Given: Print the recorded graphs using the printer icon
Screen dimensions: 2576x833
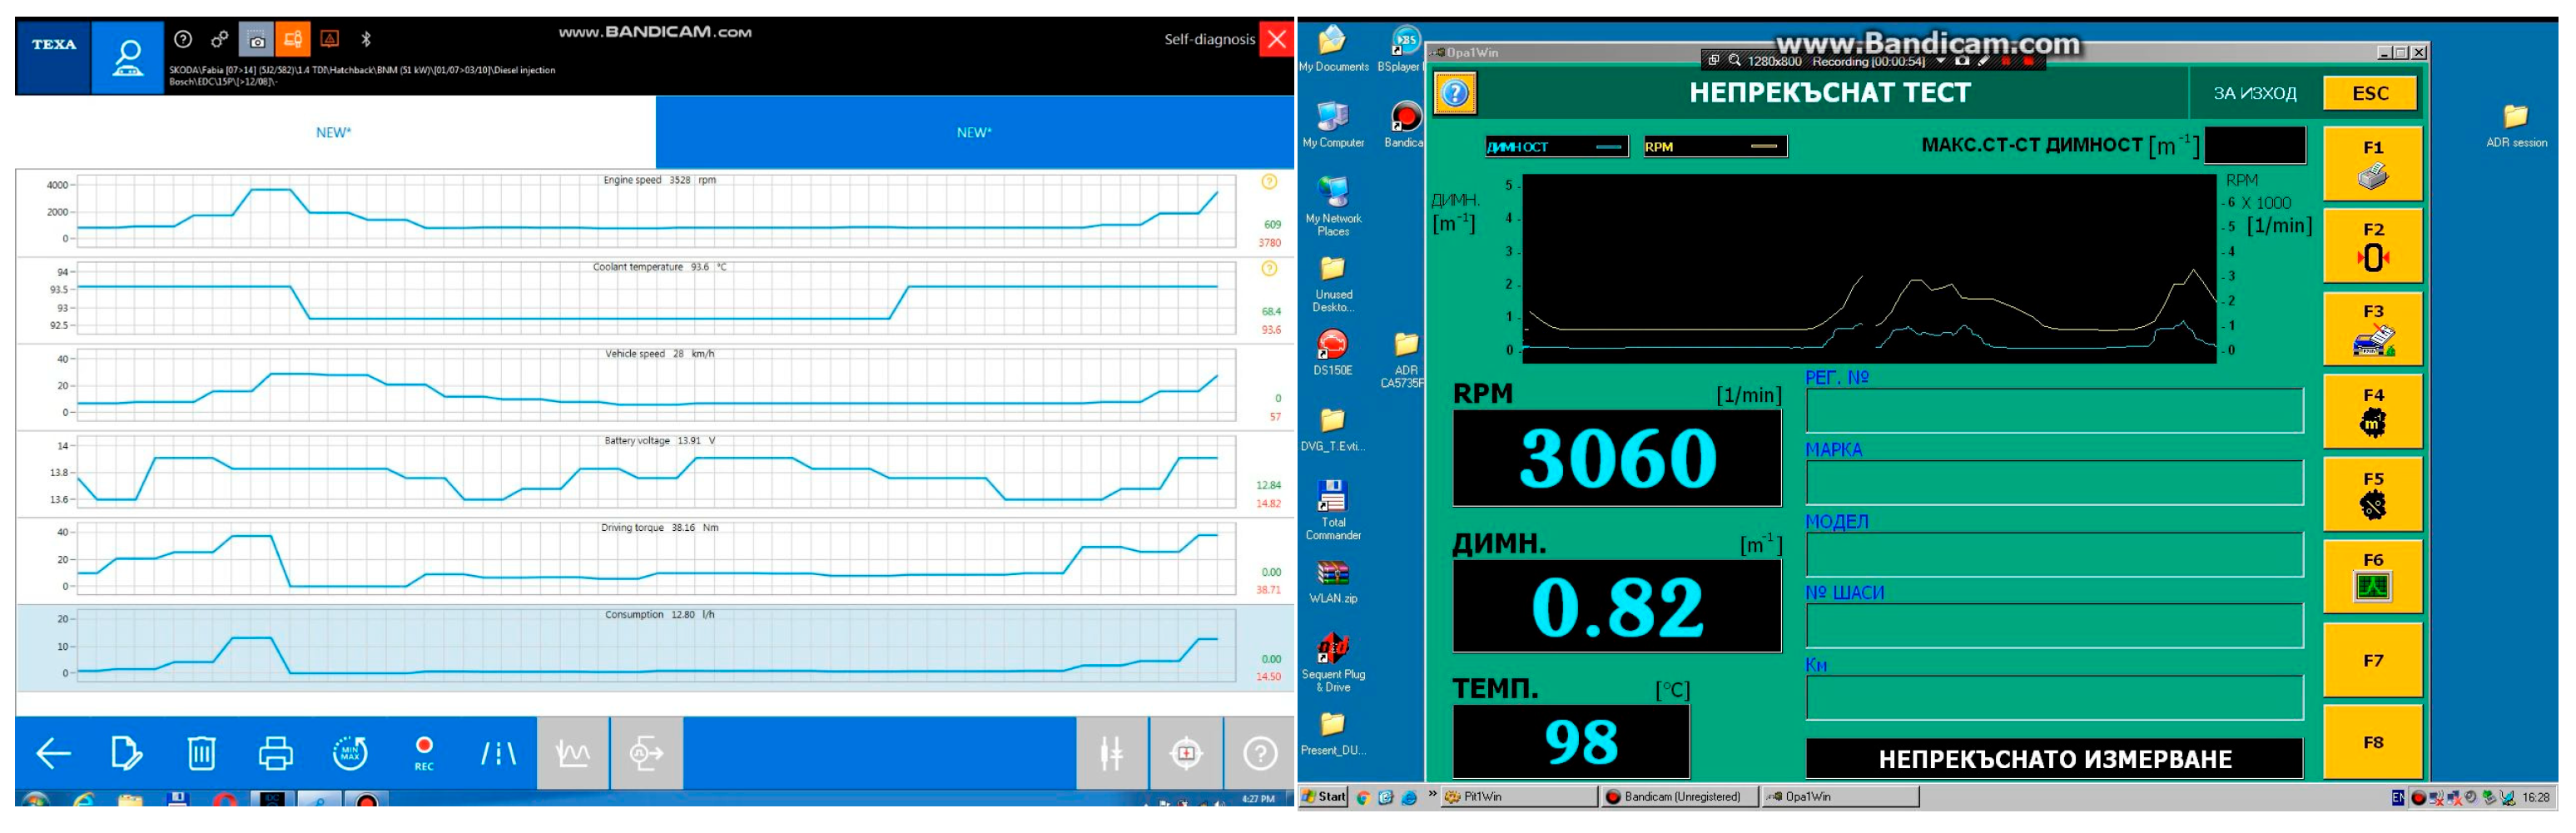Looking at the screenshot, I should click(277, 755).
